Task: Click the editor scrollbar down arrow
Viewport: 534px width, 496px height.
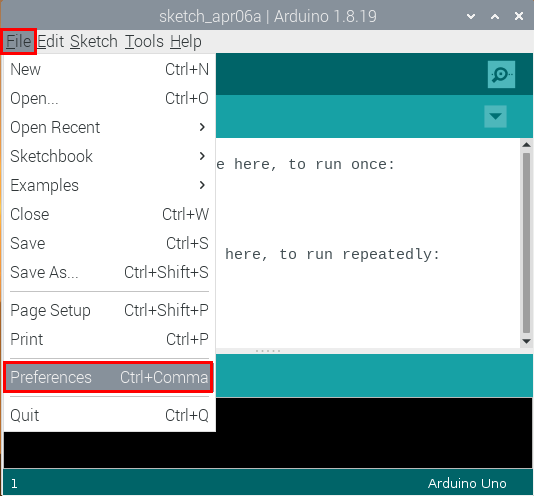Action: (x=527, y=341)
